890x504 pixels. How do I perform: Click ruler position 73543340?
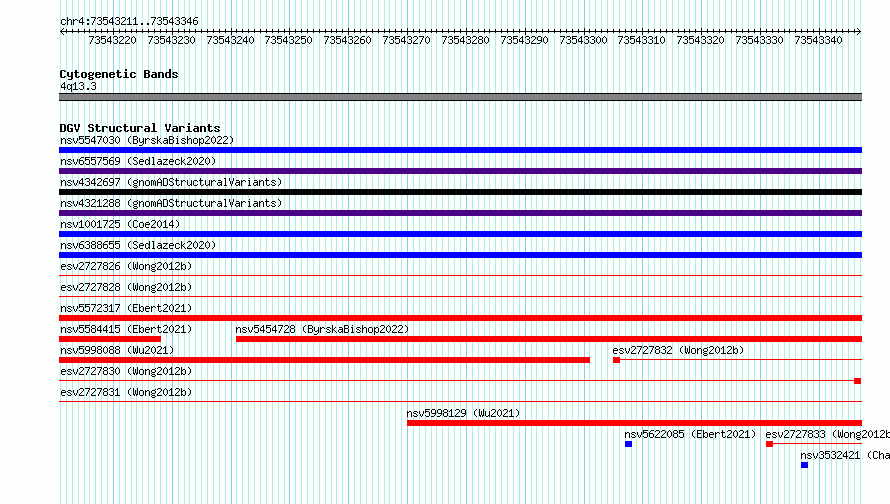tap(818, 40)
